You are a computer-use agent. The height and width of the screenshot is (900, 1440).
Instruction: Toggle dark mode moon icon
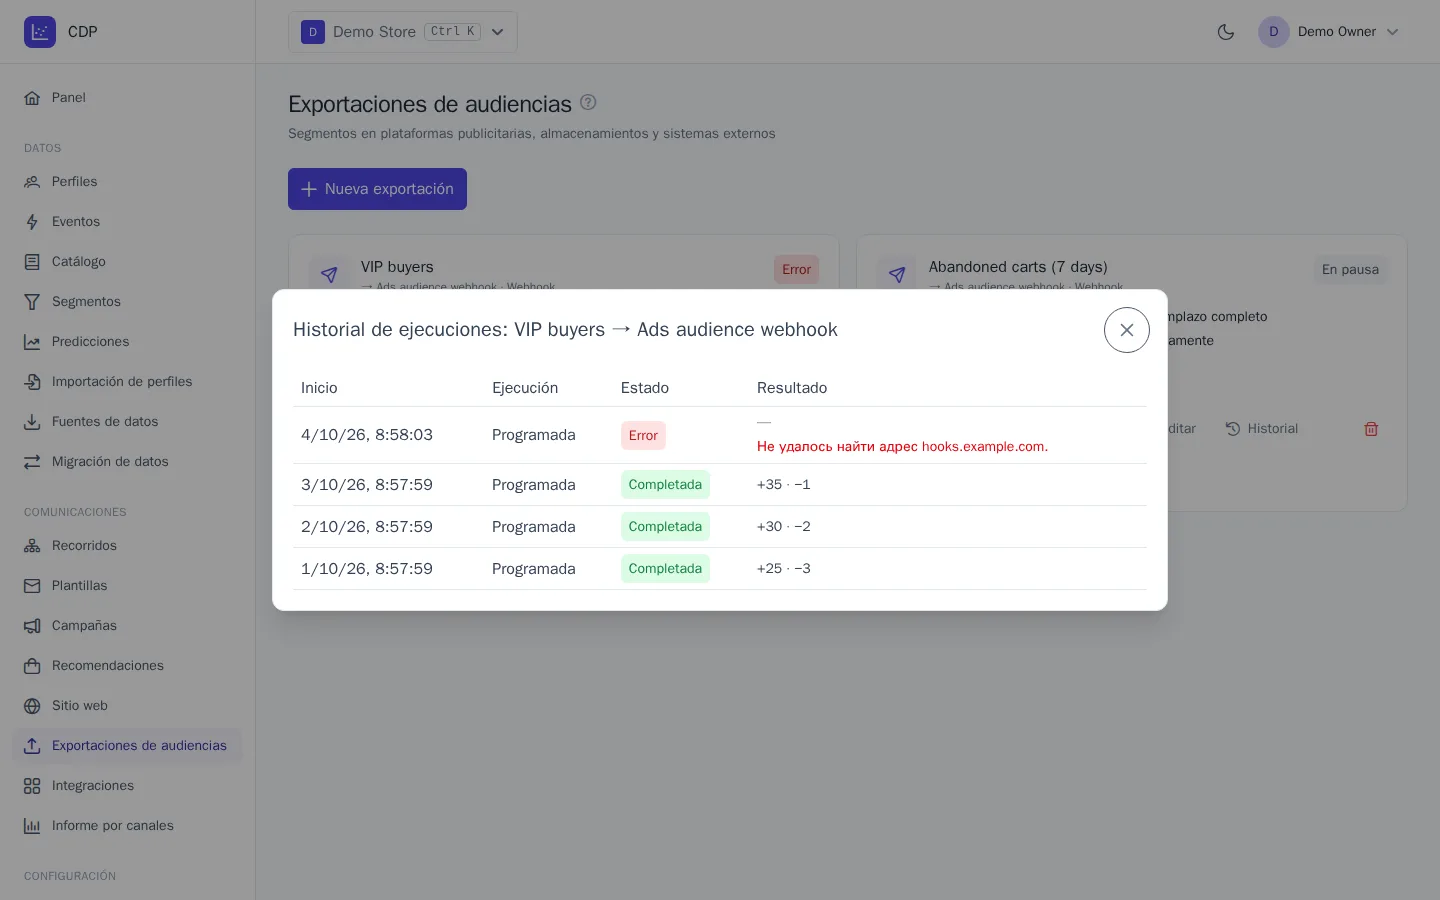click(x=1226, y=32)
